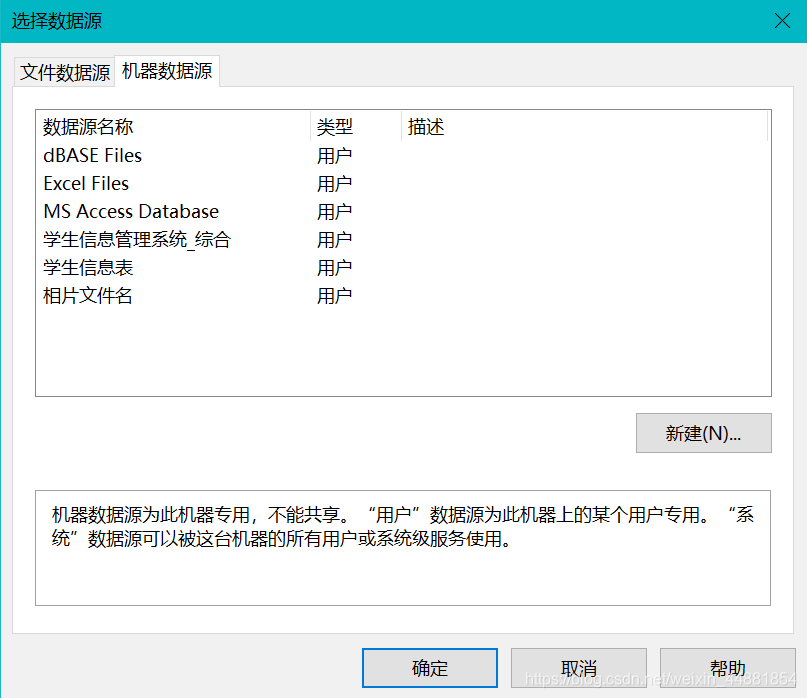Viewport: 807px width, 698px height.
Task: Select the MS Access Database entry
Action: point(131,211)
